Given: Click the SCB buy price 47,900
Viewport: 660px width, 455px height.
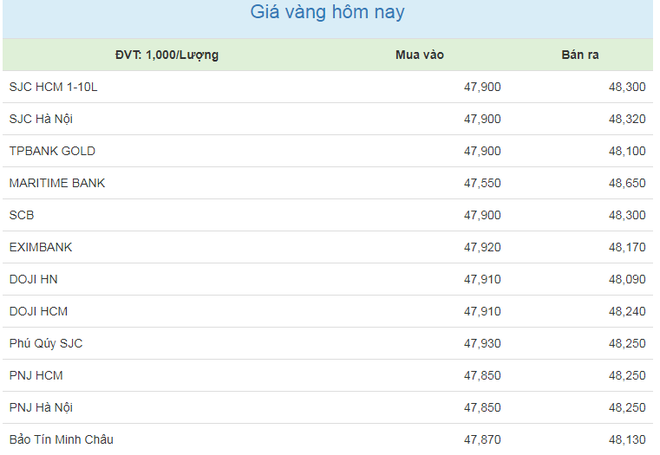Looking at the screenshot, I should coord(482,215).
